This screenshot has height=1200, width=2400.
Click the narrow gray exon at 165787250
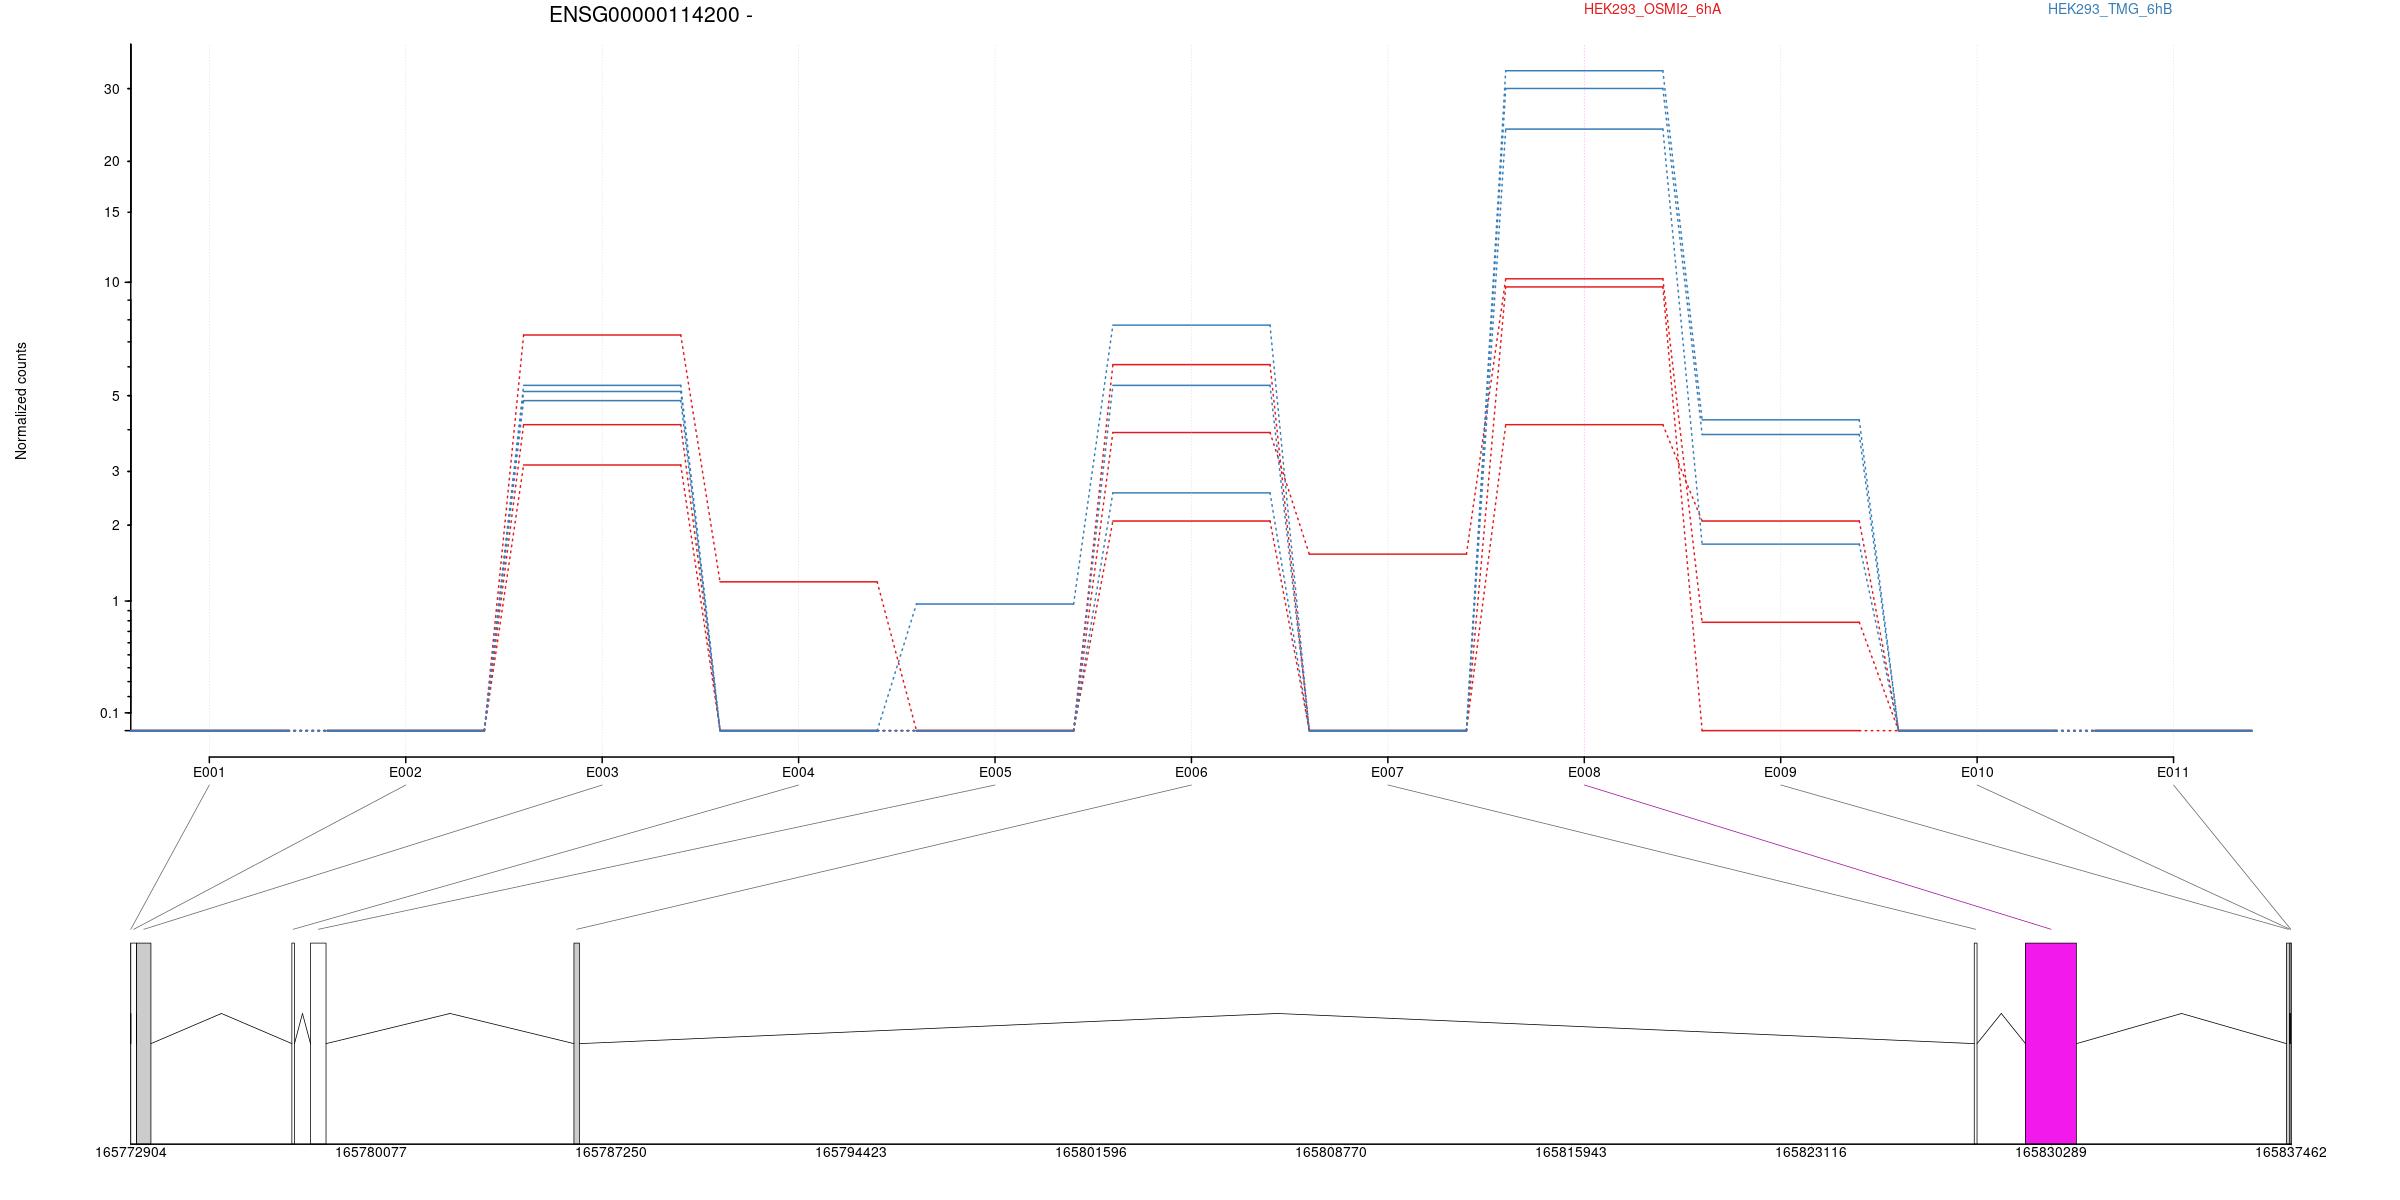[576, 1043]
